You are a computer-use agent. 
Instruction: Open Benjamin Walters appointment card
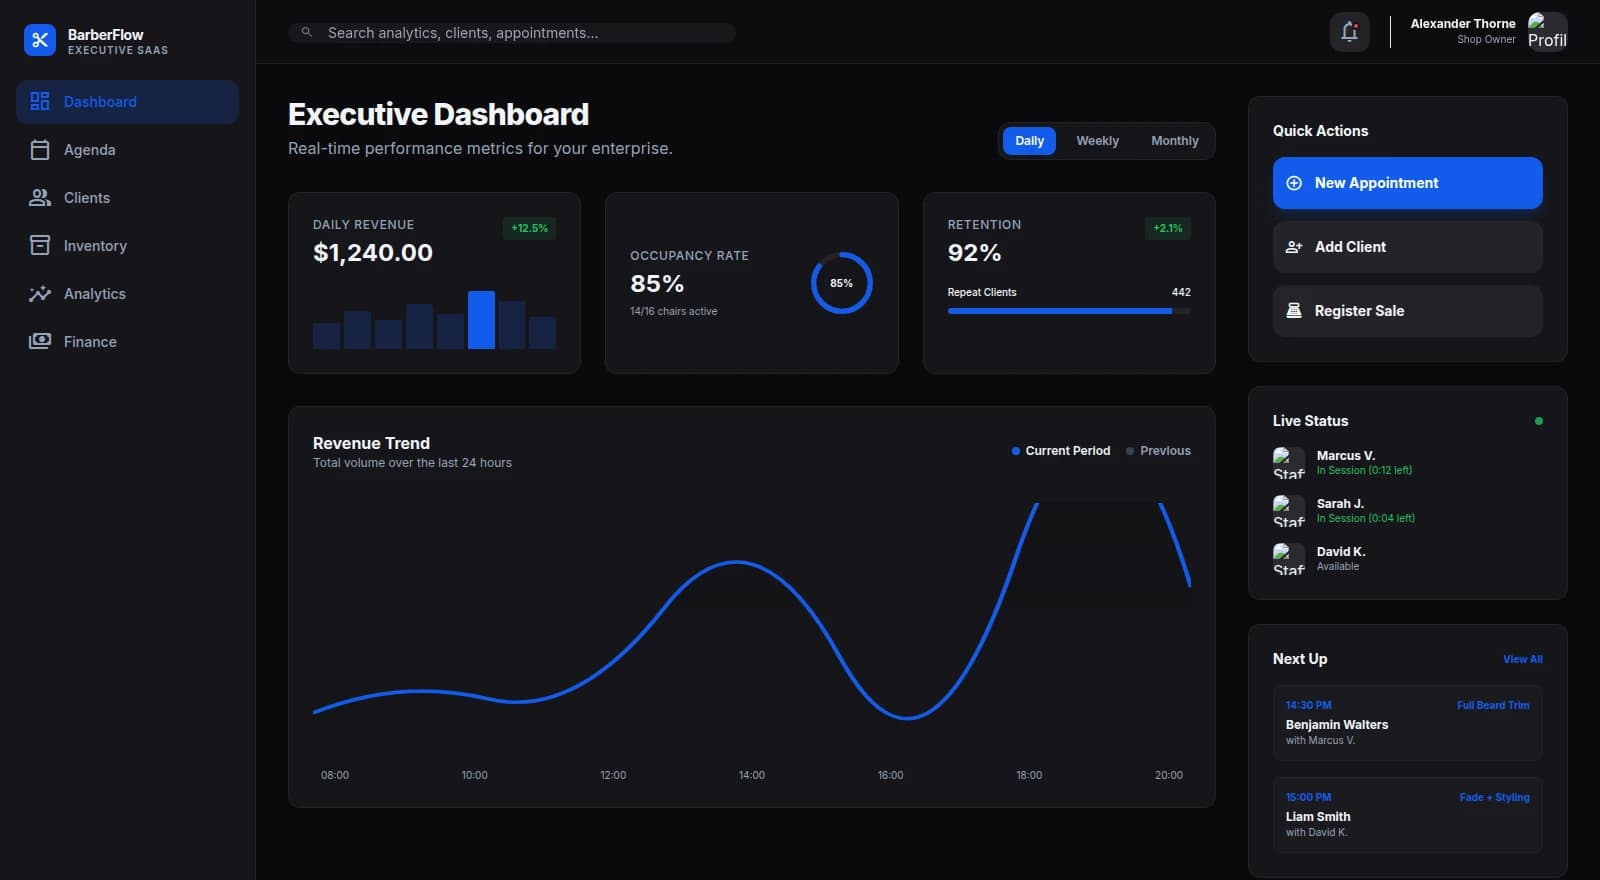pos(1407,722)
